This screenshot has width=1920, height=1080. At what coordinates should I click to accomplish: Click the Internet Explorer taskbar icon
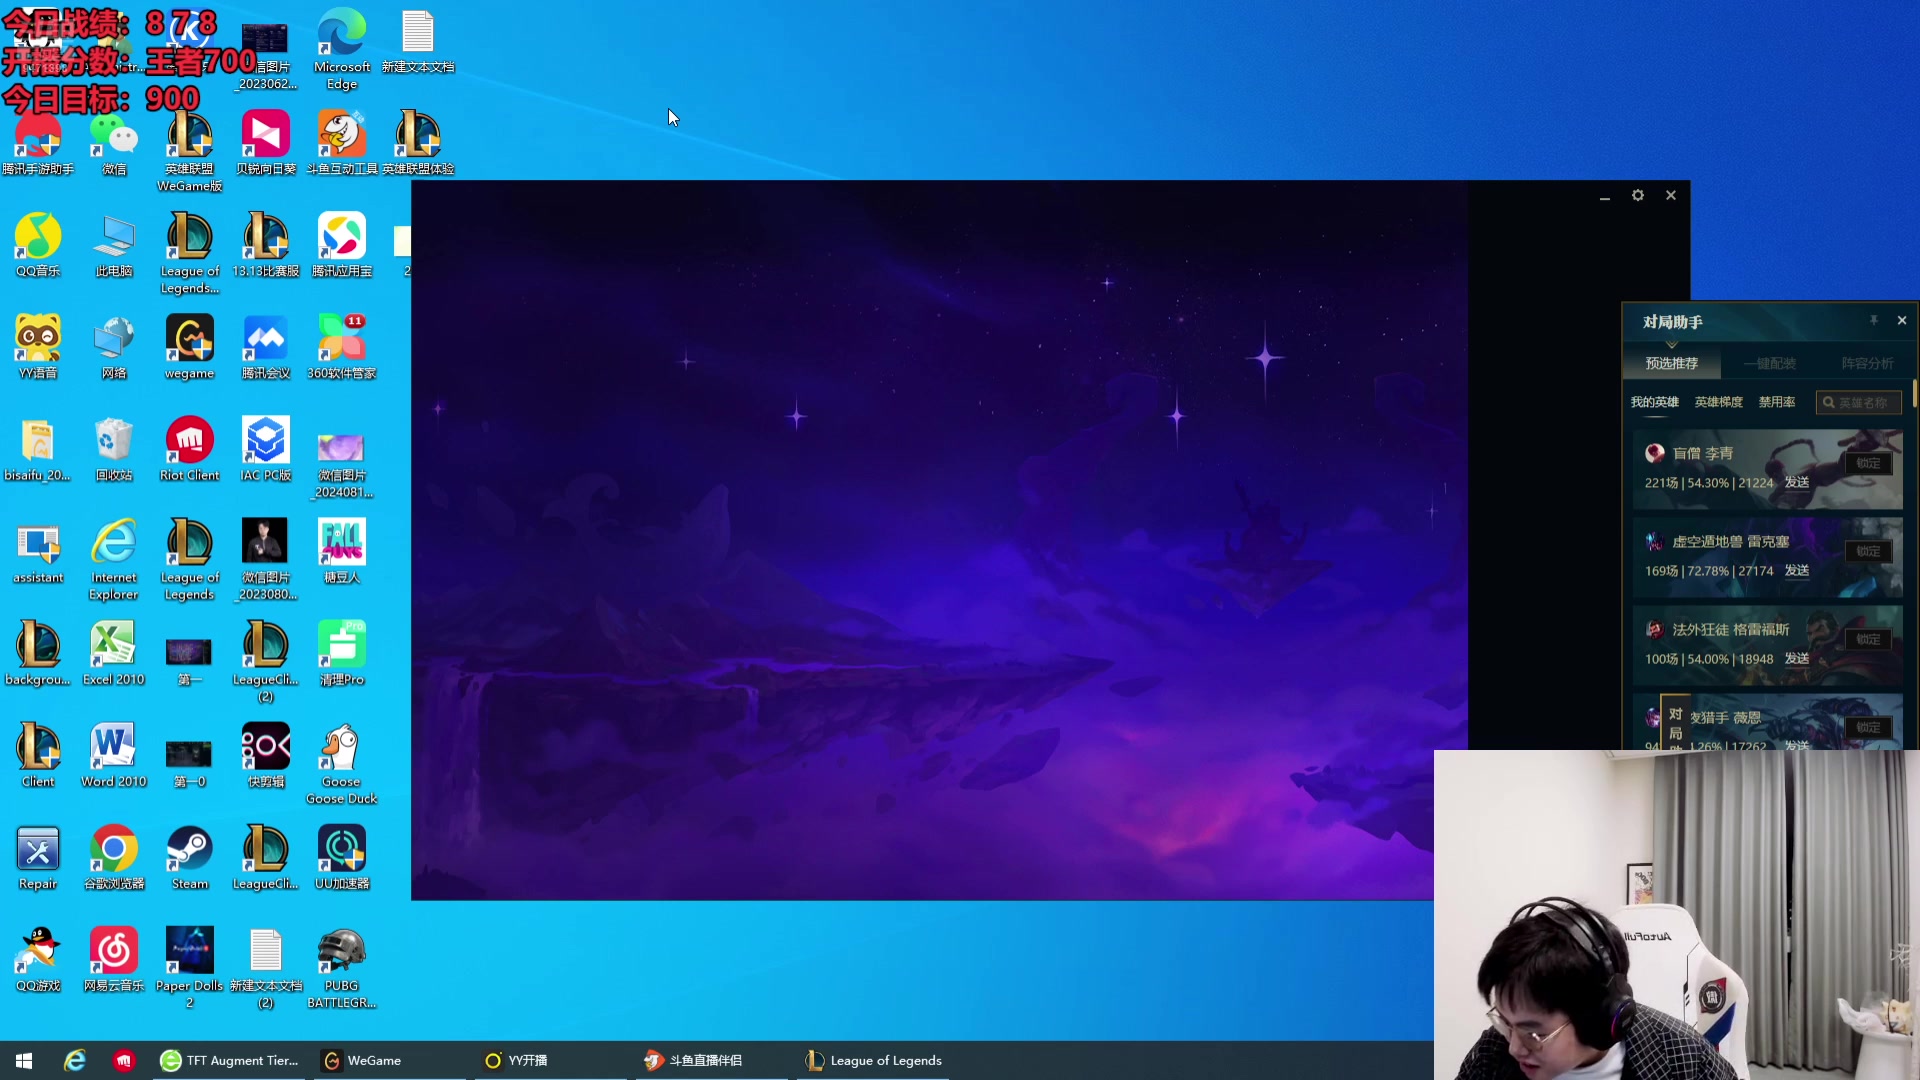click(x=75, y=1060)
